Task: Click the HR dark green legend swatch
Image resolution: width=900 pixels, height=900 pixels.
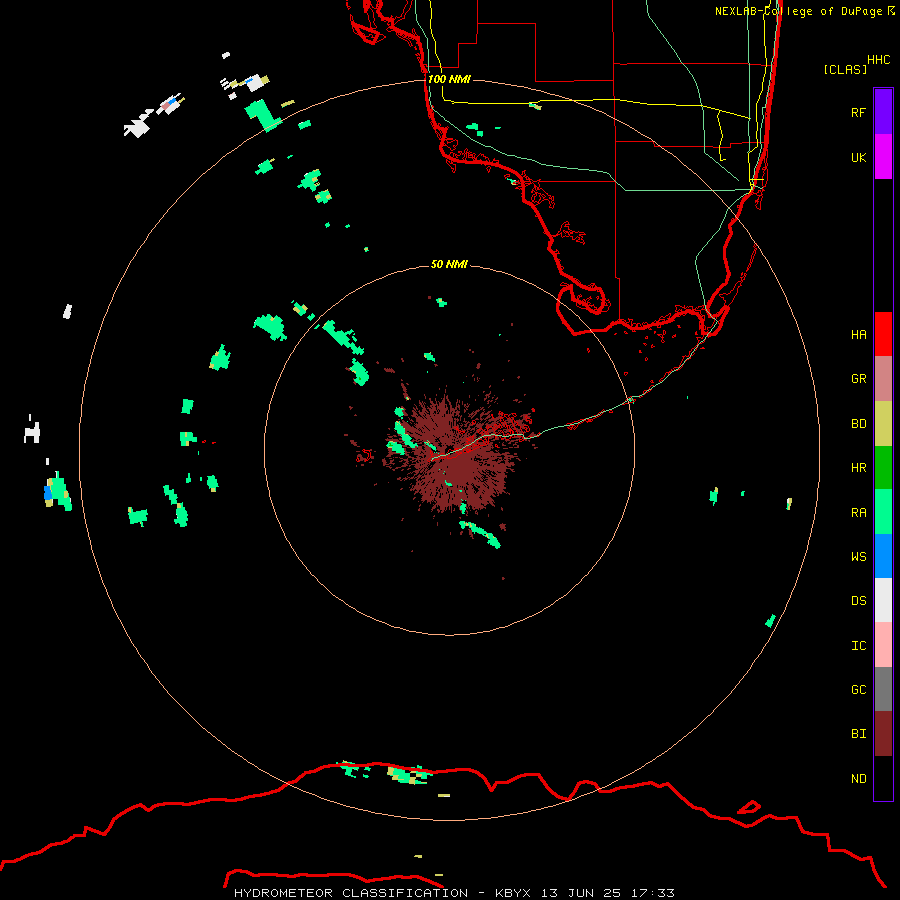Action: click(x=883, y=468)
